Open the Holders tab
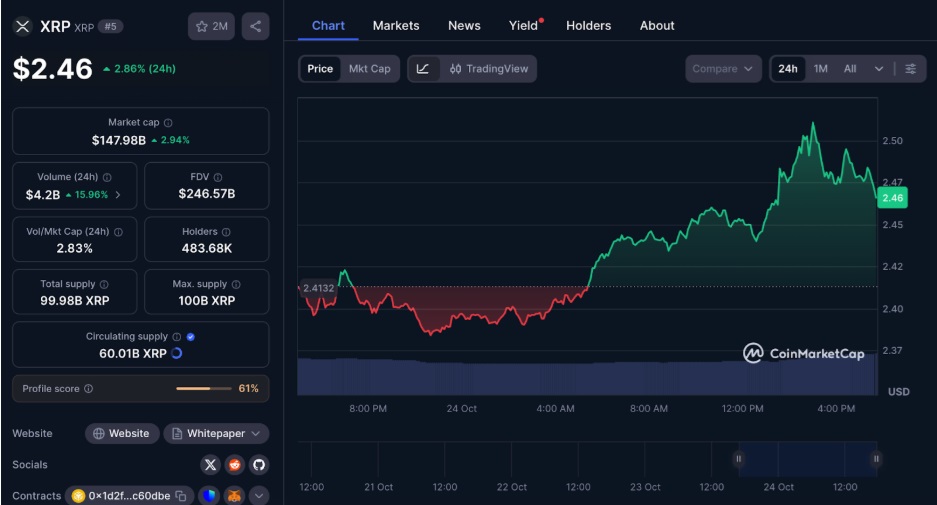Image resolution: width=937 pixels, height=505 pixels. (589, 26)
